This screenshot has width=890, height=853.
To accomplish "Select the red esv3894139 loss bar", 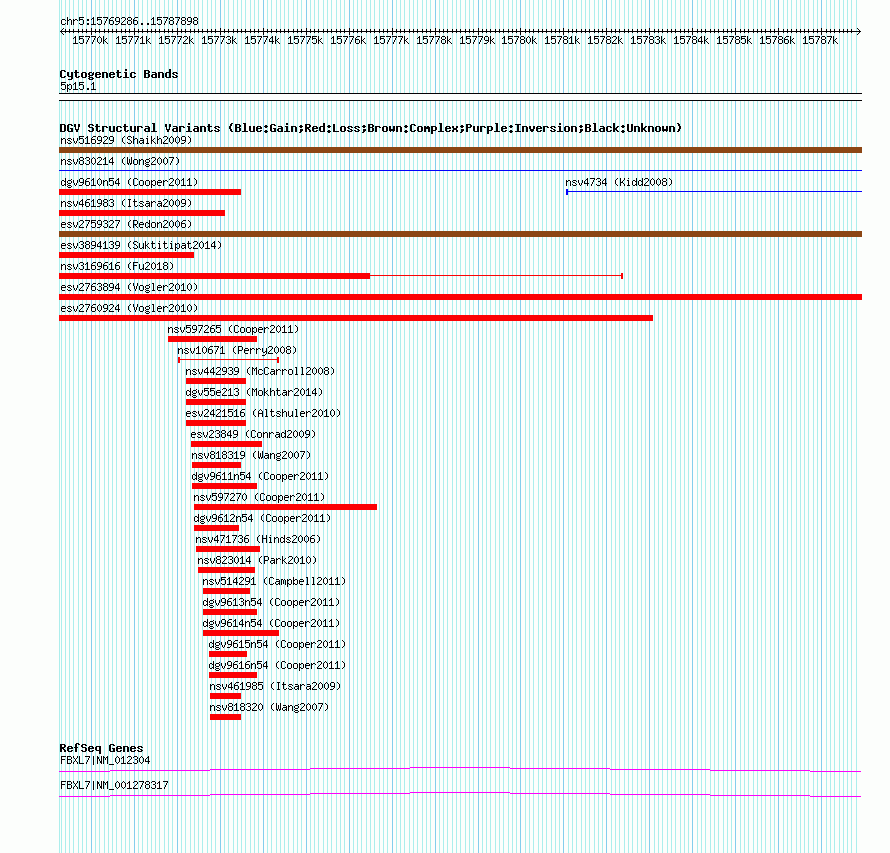I will (x=127, y=255).
